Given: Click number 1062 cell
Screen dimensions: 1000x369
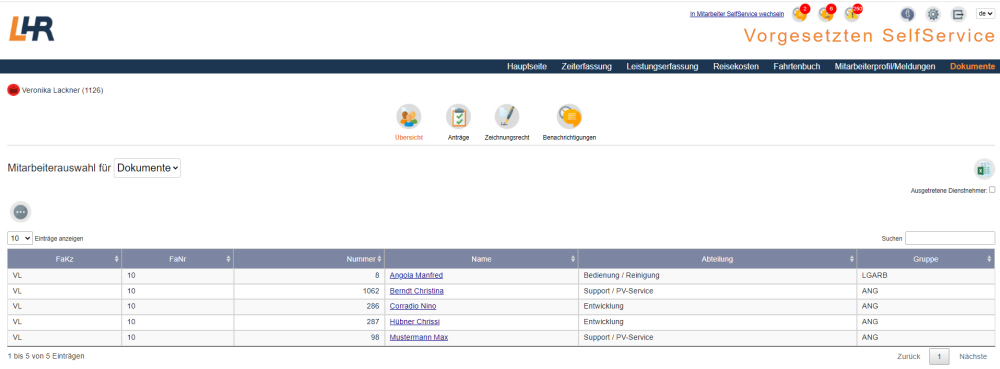Looking at the screenshot, I should pyautogui.click(x=309, y=291).
